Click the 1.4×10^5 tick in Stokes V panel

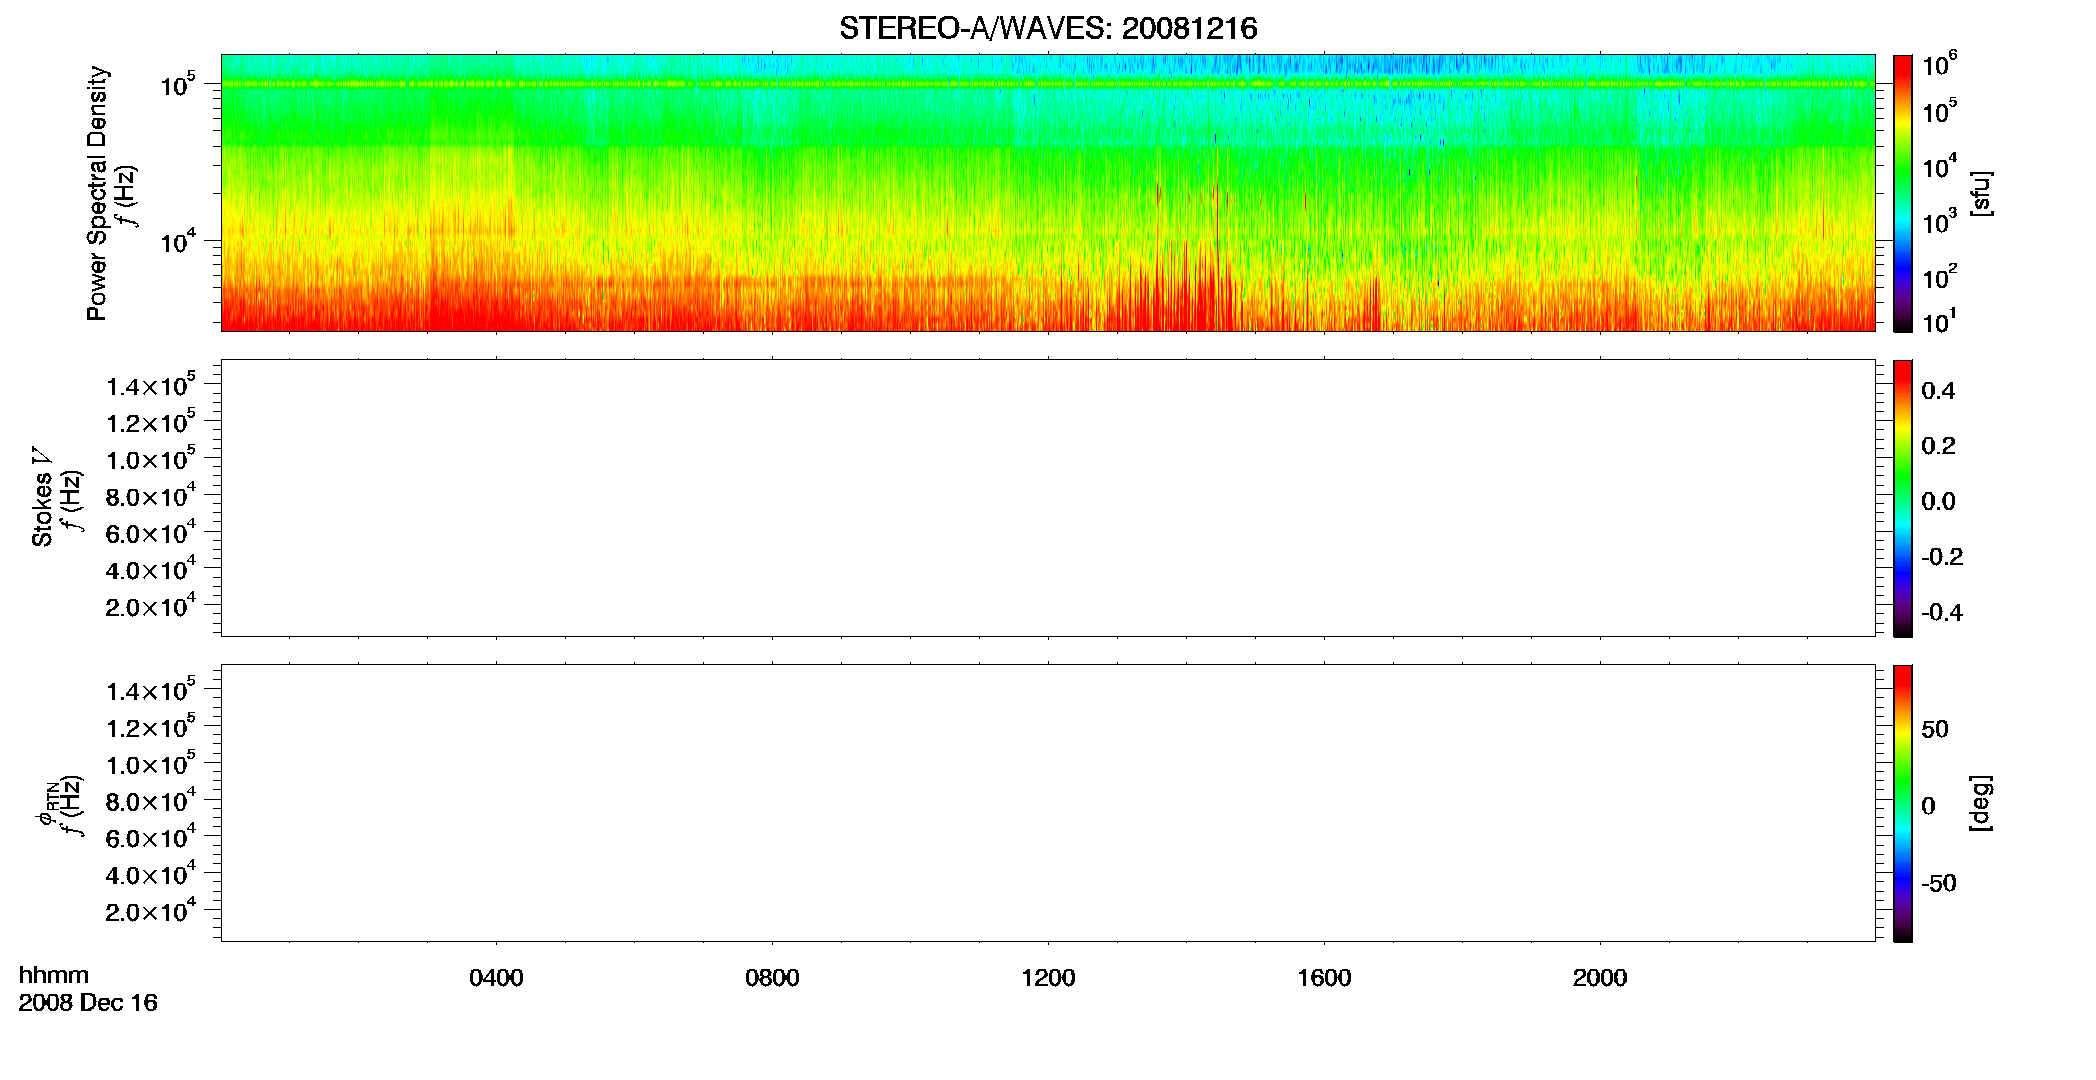151,386
